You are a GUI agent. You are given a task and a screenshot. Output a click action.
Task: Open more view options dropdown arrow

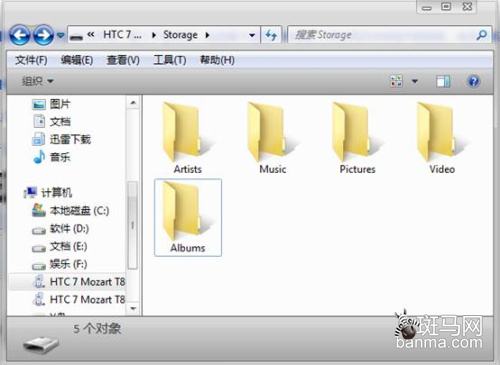coord(415,81)
